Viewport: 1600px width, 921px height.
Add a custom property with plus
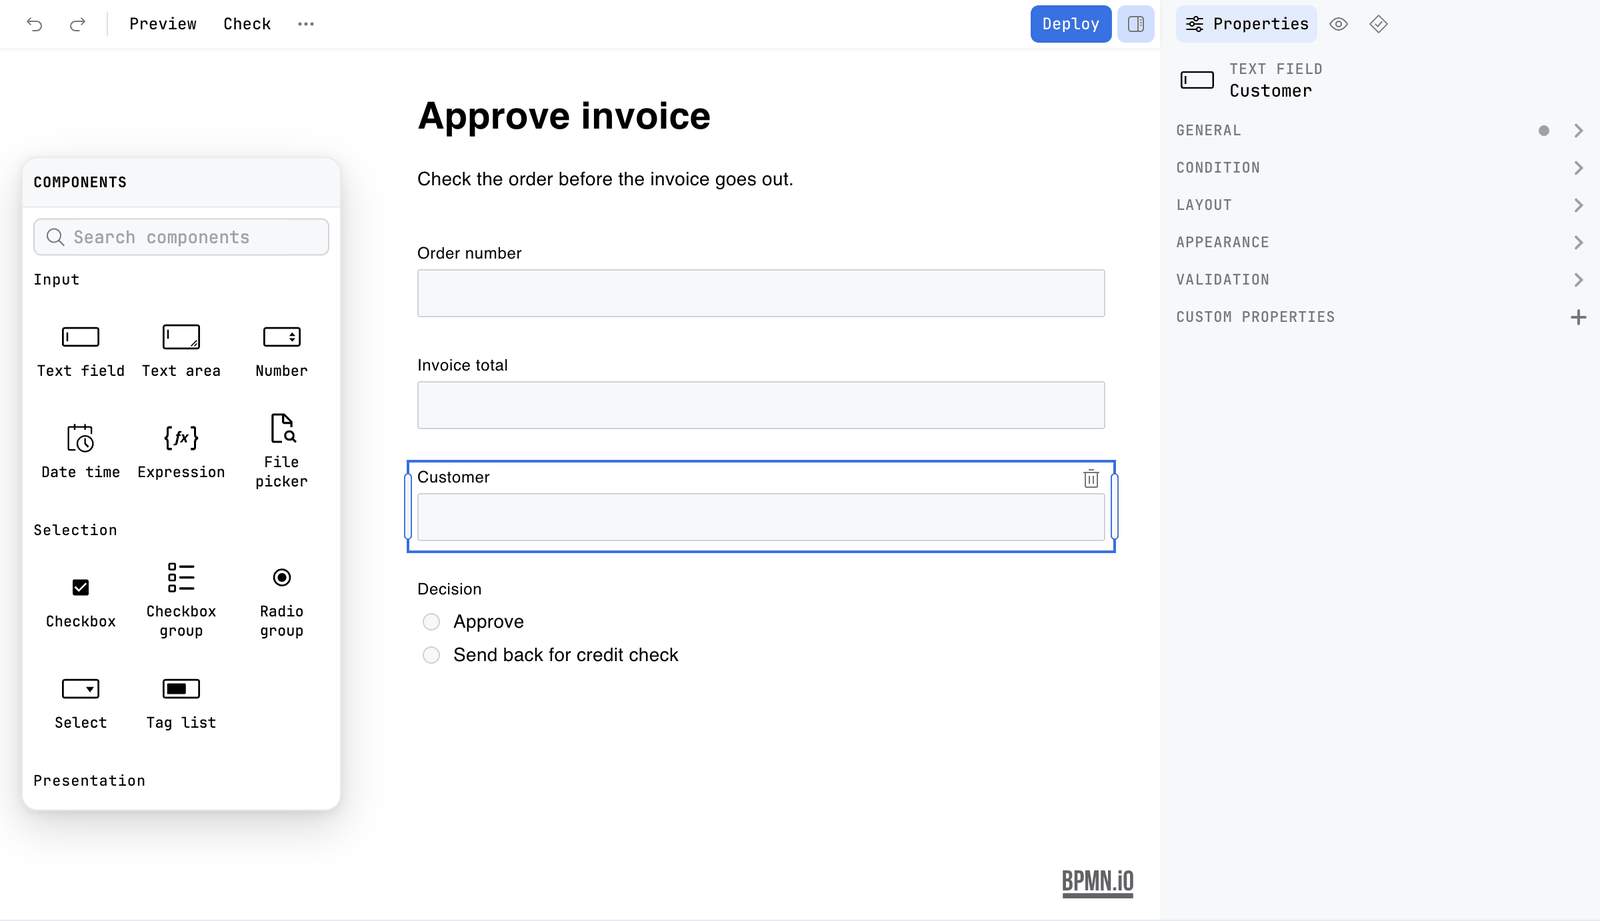[x=1578, y=317]
